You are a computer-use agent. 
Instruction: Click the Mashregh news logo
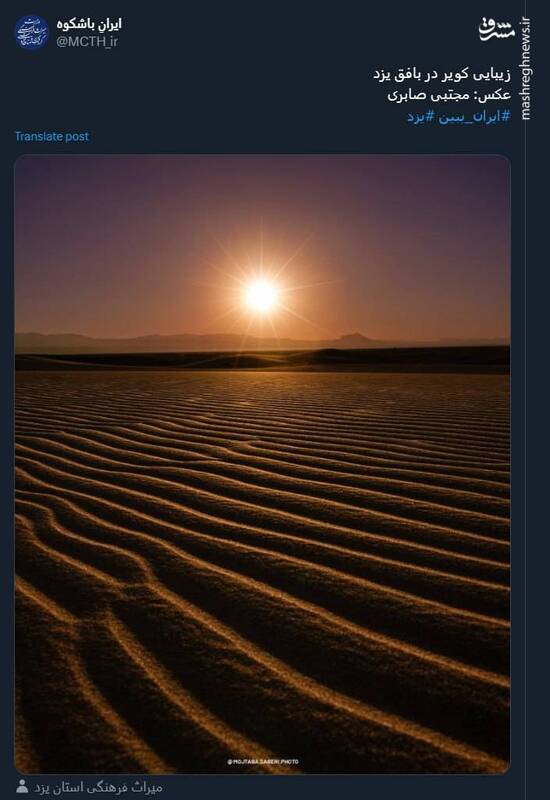pyautogui.click(x=497, y=29)
